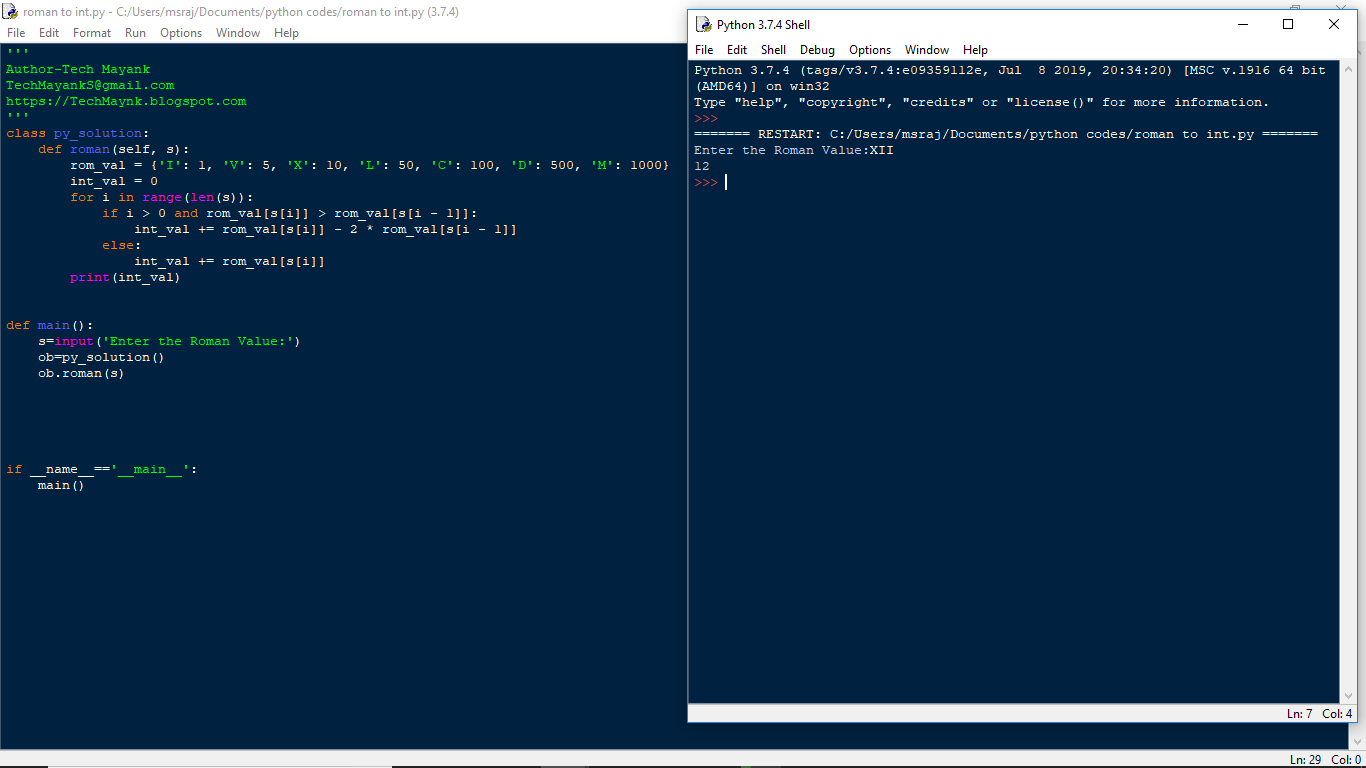Click the 'Ln: 7 Col: 4' shell status bar

pyautogui.click(x=1318, y=713)
